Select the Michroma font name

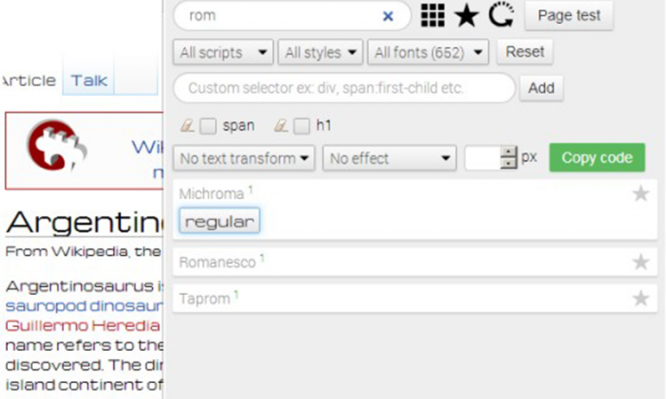pos(211,194)
